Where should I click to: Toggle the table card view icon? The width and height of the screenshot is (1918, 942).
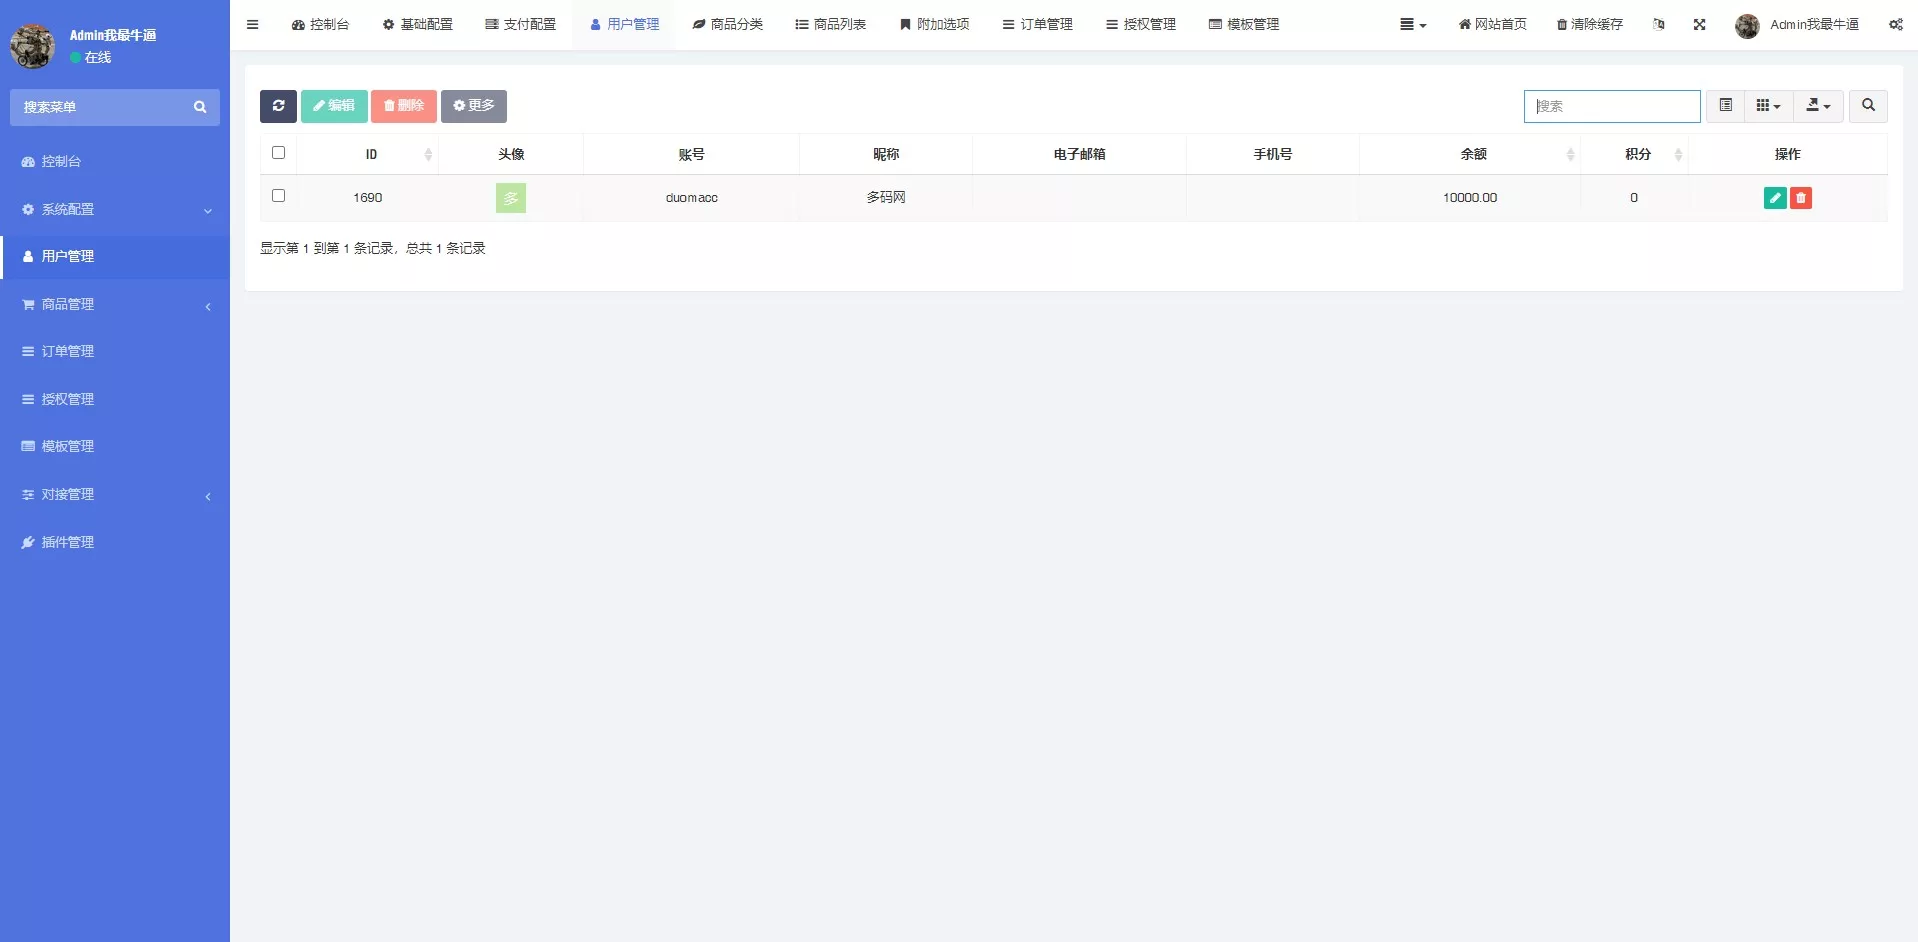coord(1725,106)
